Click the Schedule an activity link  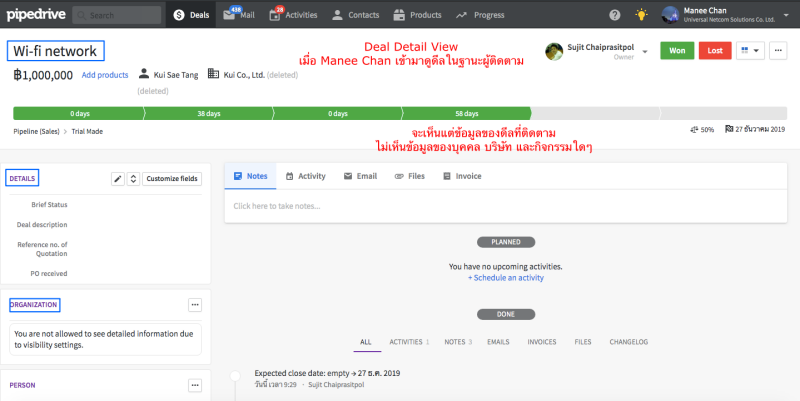pyautogui.click(x=505, y=278)
